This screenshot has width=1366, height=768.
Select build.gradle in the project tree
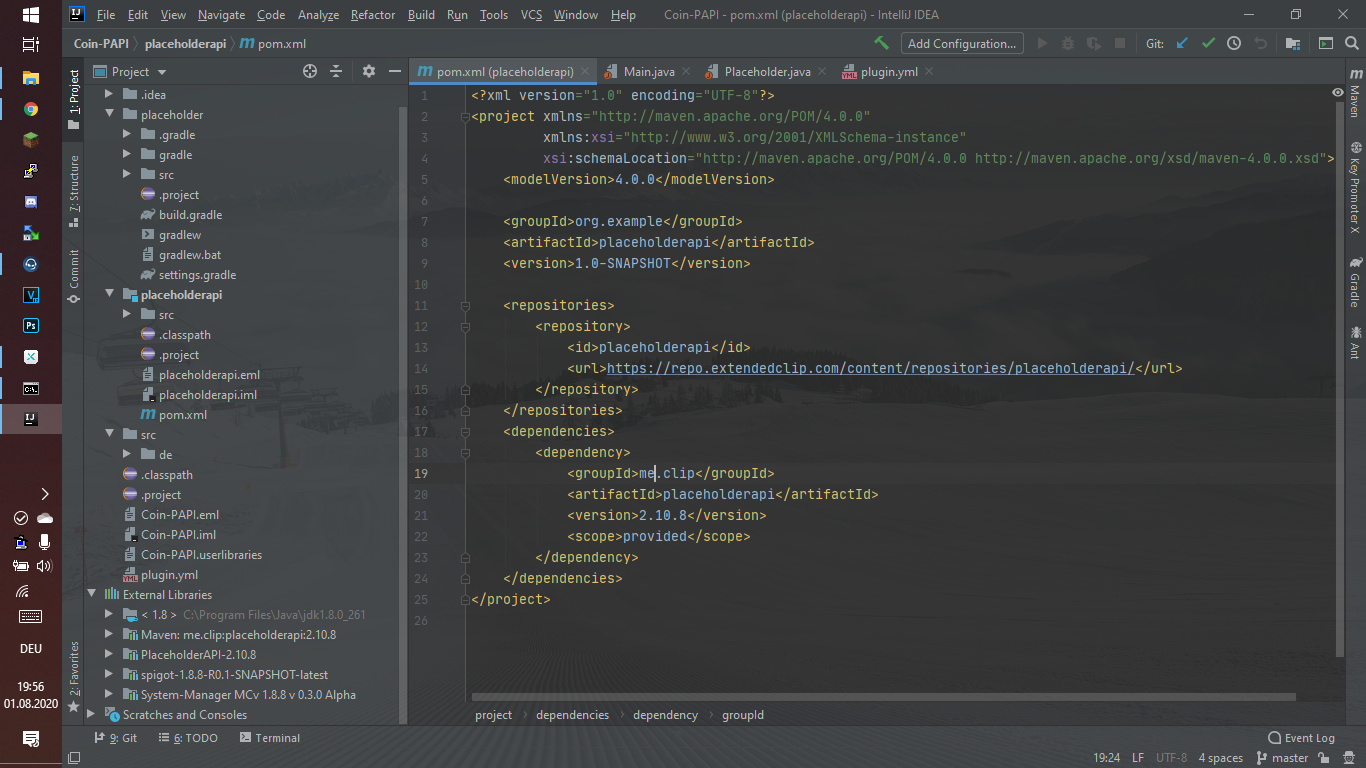coord(190,214)
